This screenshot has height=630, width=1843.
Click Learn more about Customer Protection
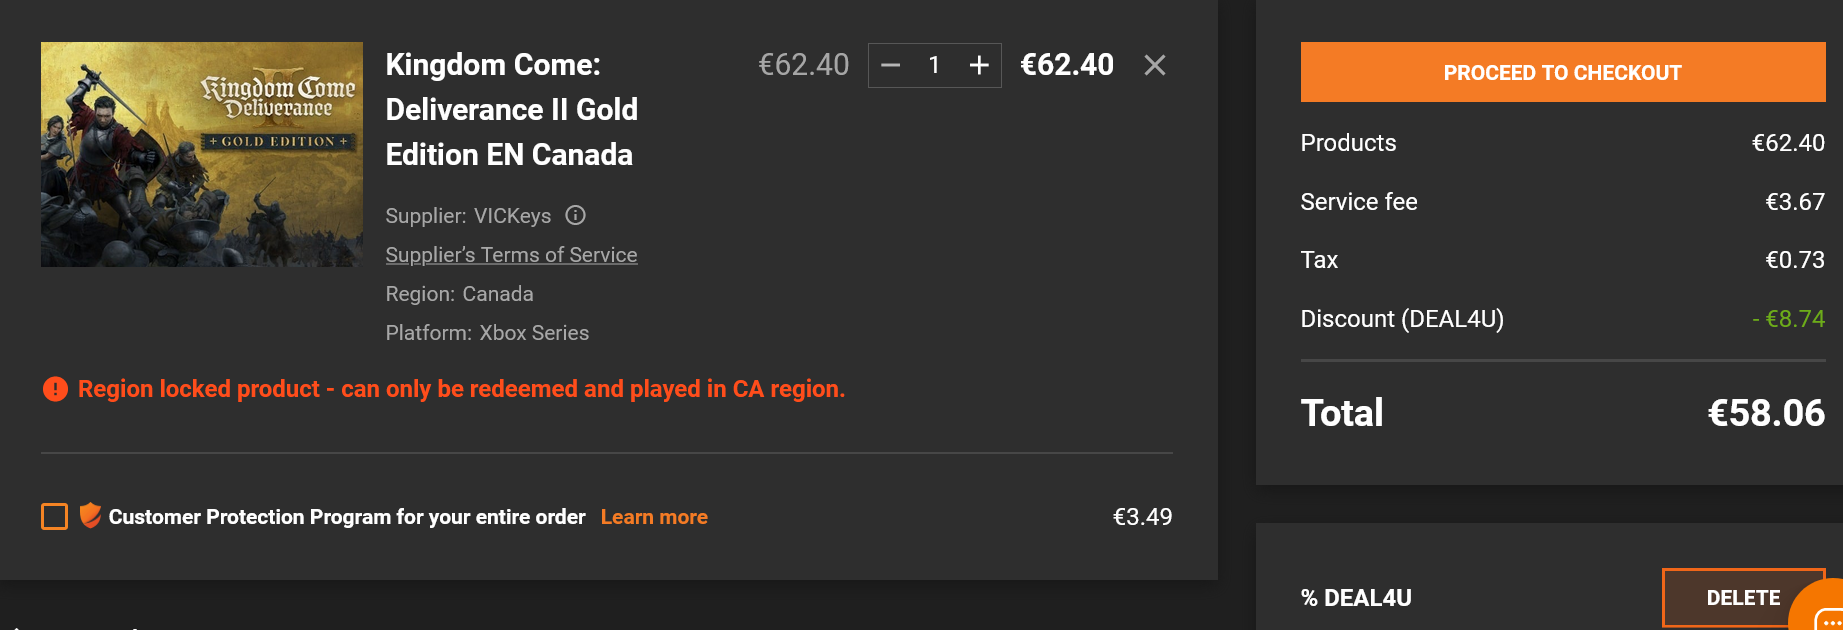point(654,517)
